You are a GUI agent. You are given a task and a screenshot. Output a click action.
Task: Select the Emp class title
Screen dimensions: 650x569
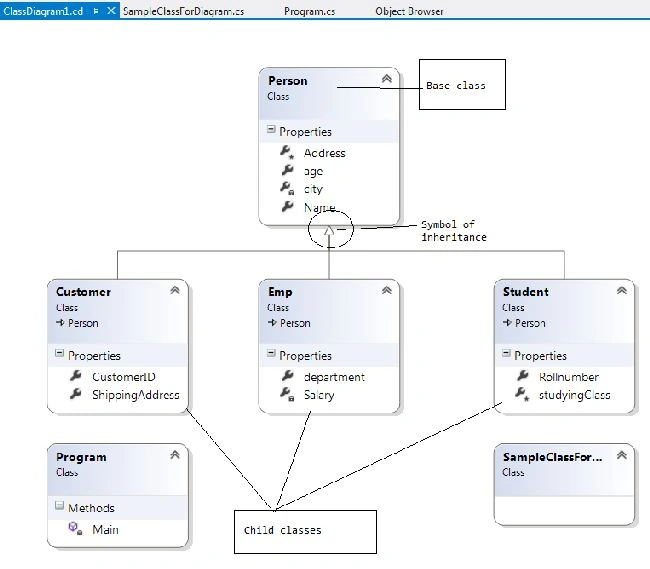(x=280, y=292)
